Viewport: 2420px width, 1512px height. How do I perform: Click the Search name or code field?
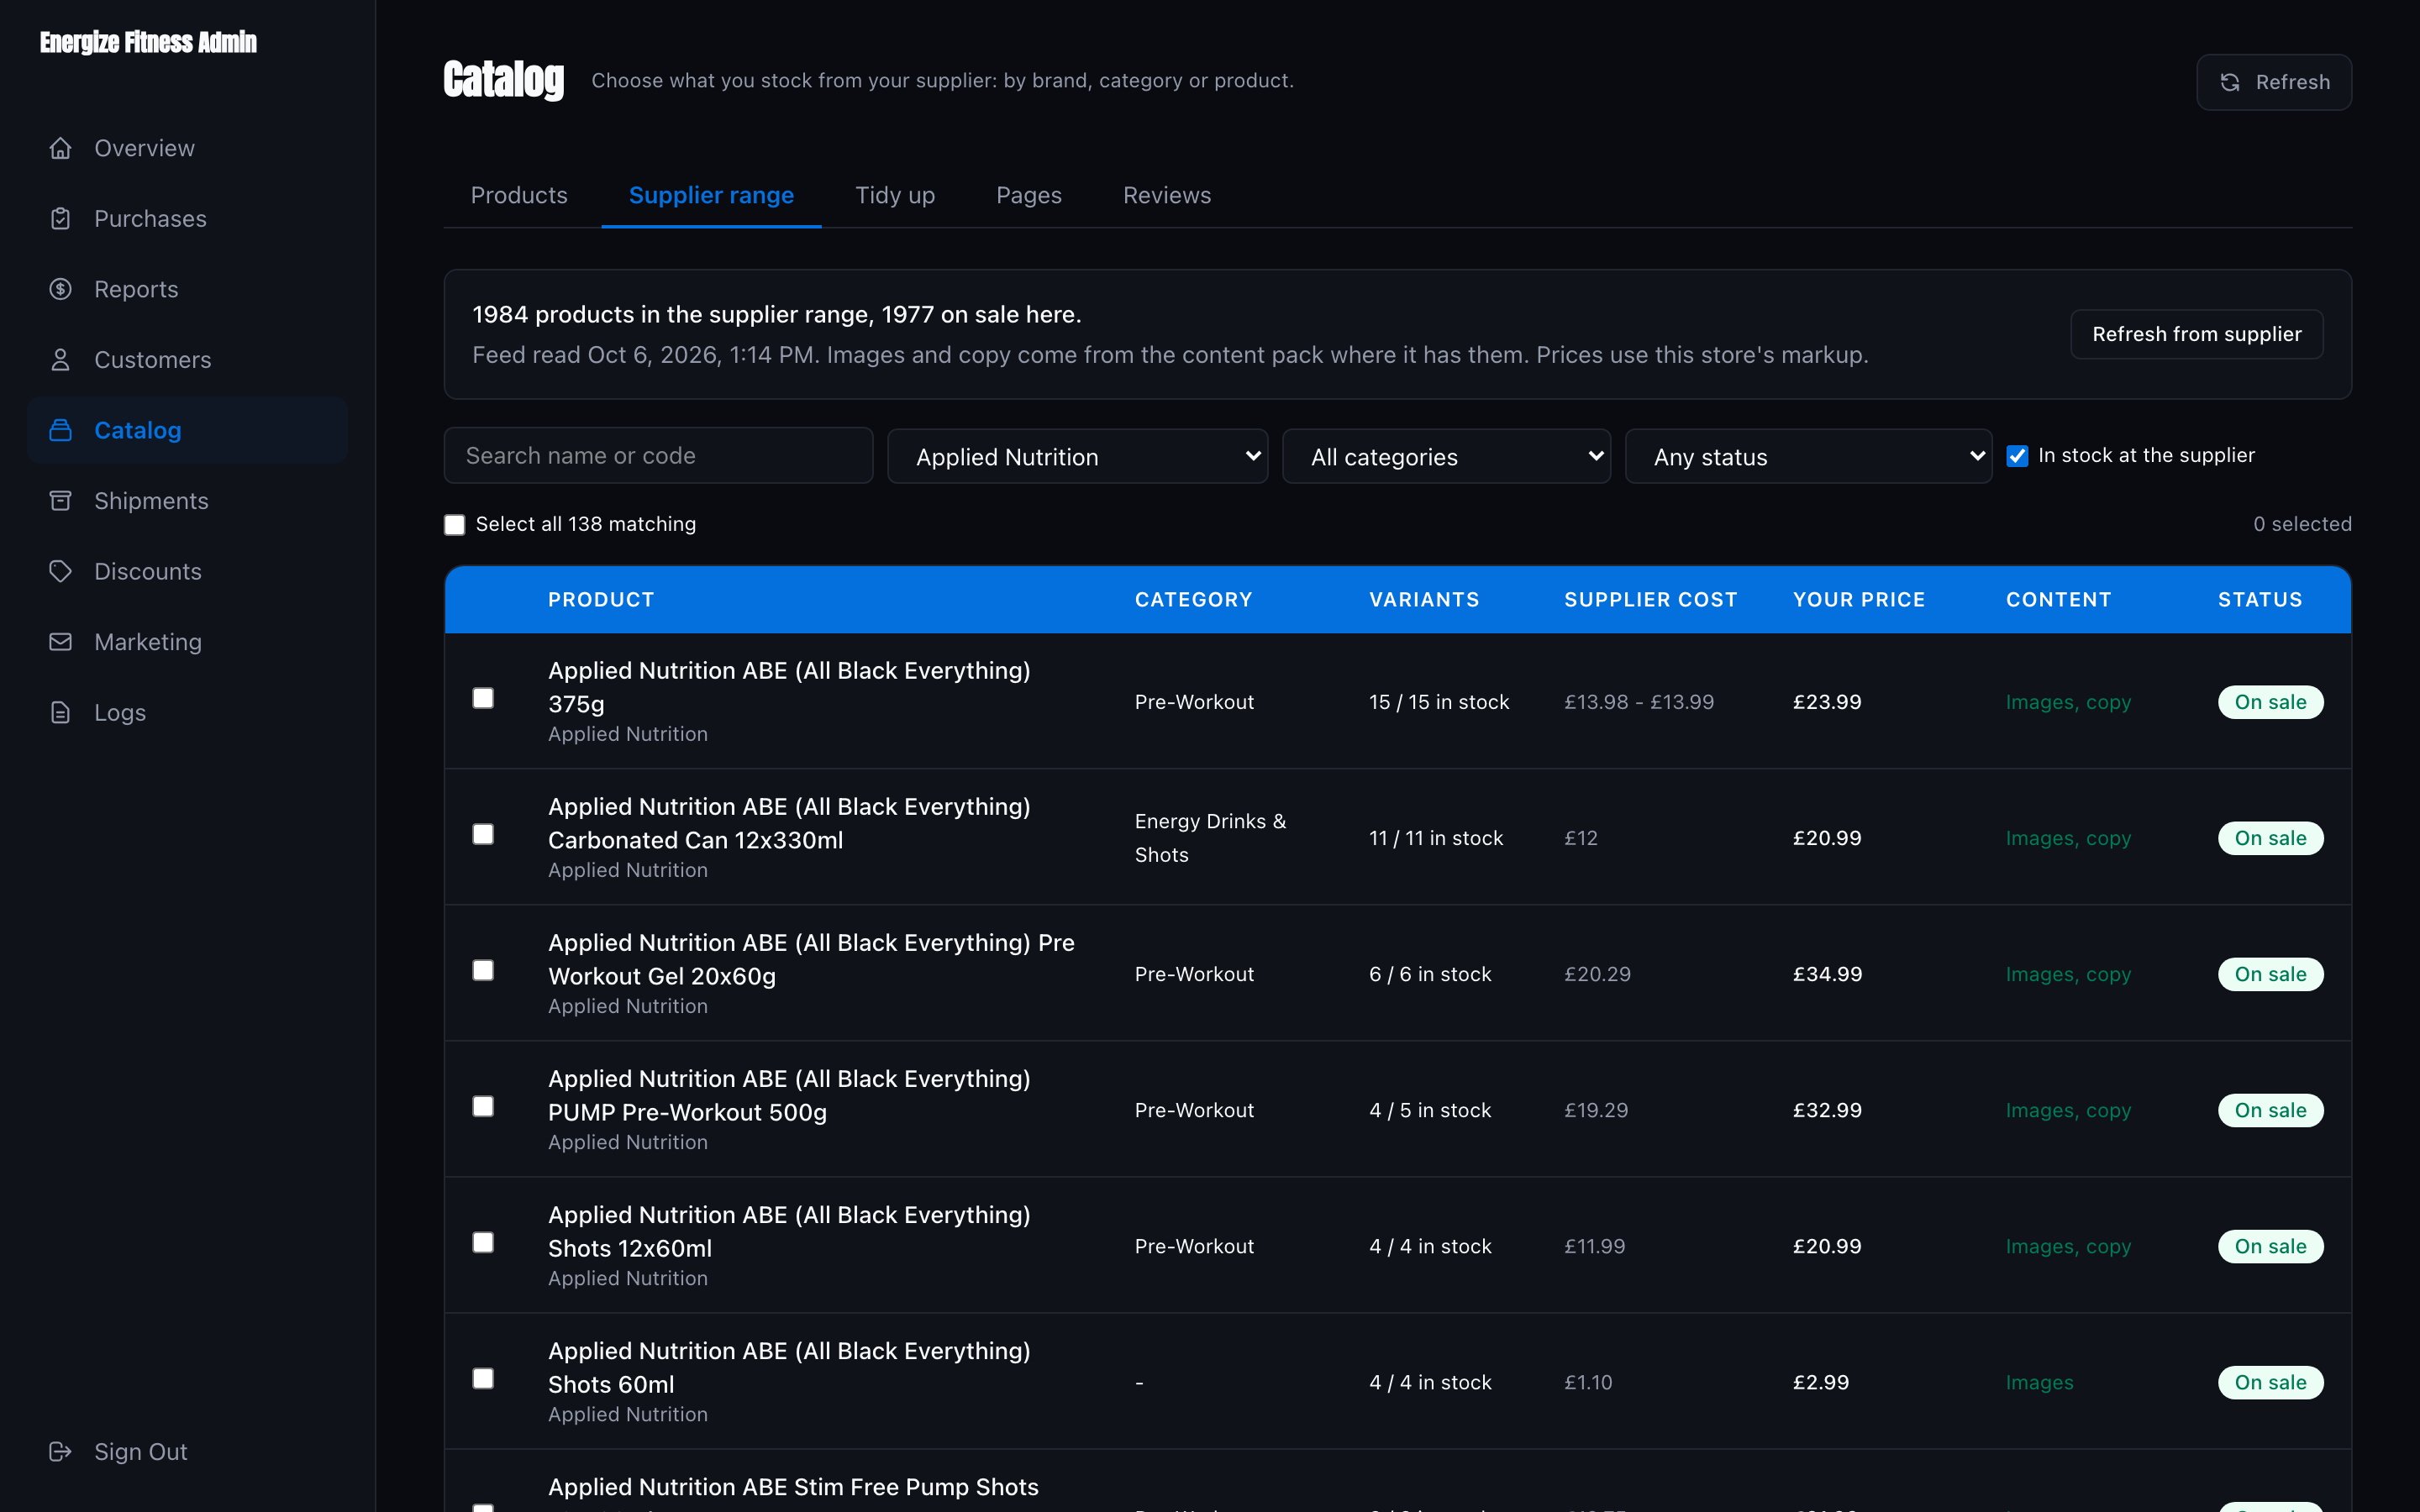658,456
